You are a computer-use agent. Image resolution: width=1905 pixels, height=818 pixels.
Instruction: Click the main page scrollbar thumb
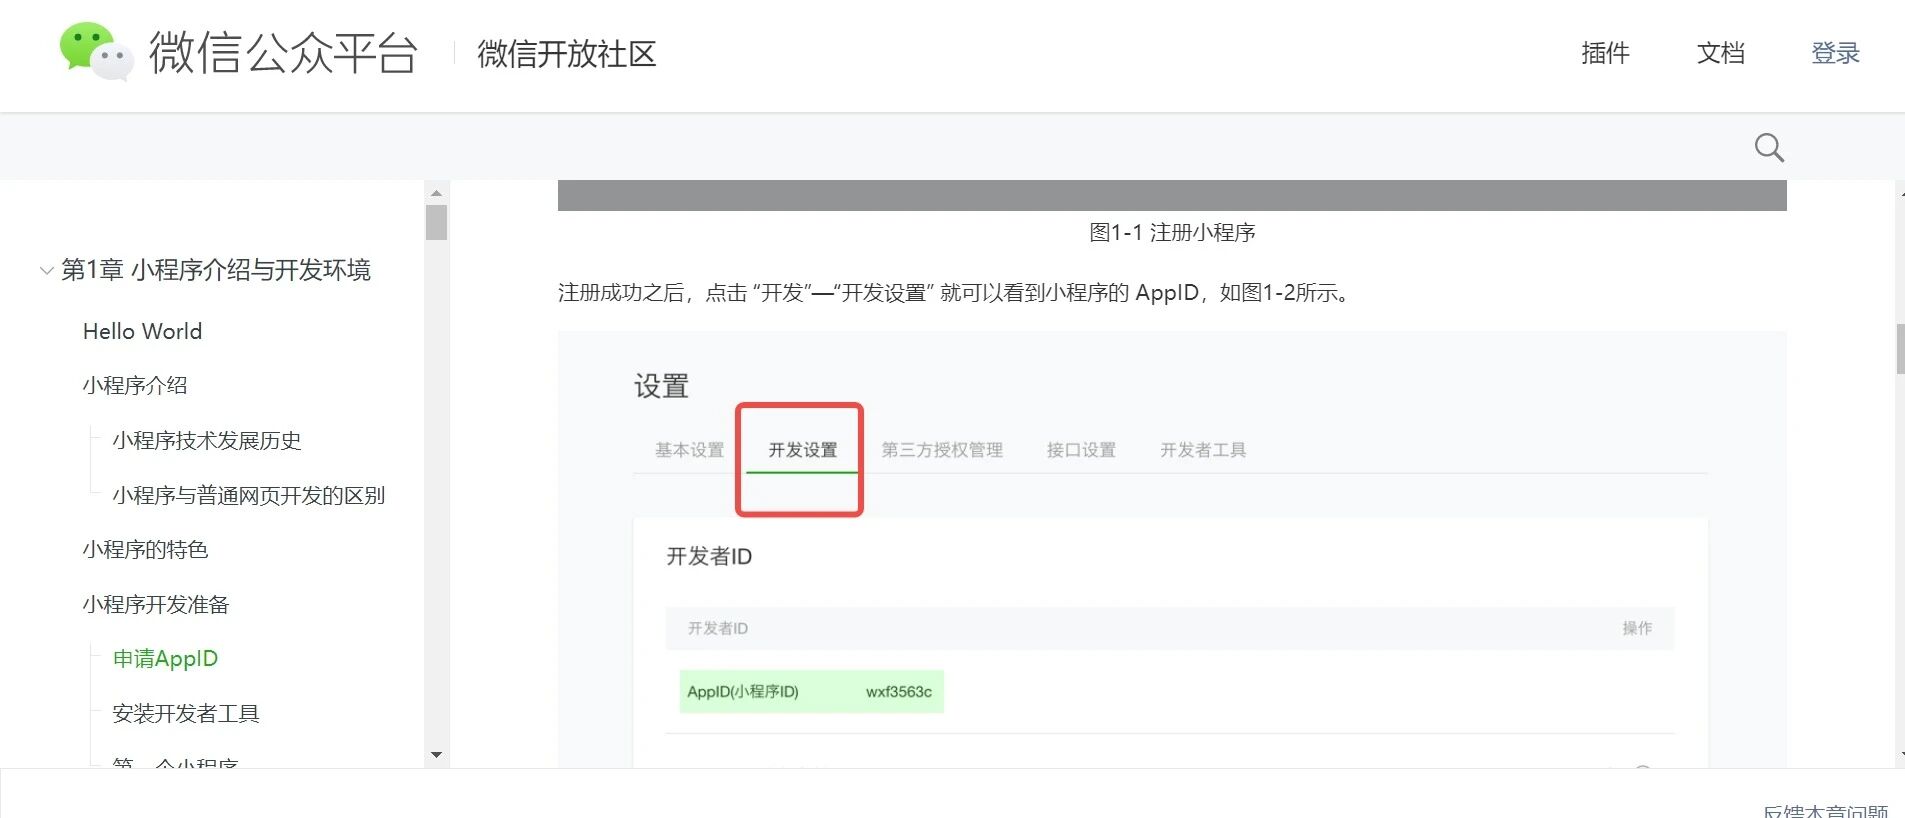1900,349
